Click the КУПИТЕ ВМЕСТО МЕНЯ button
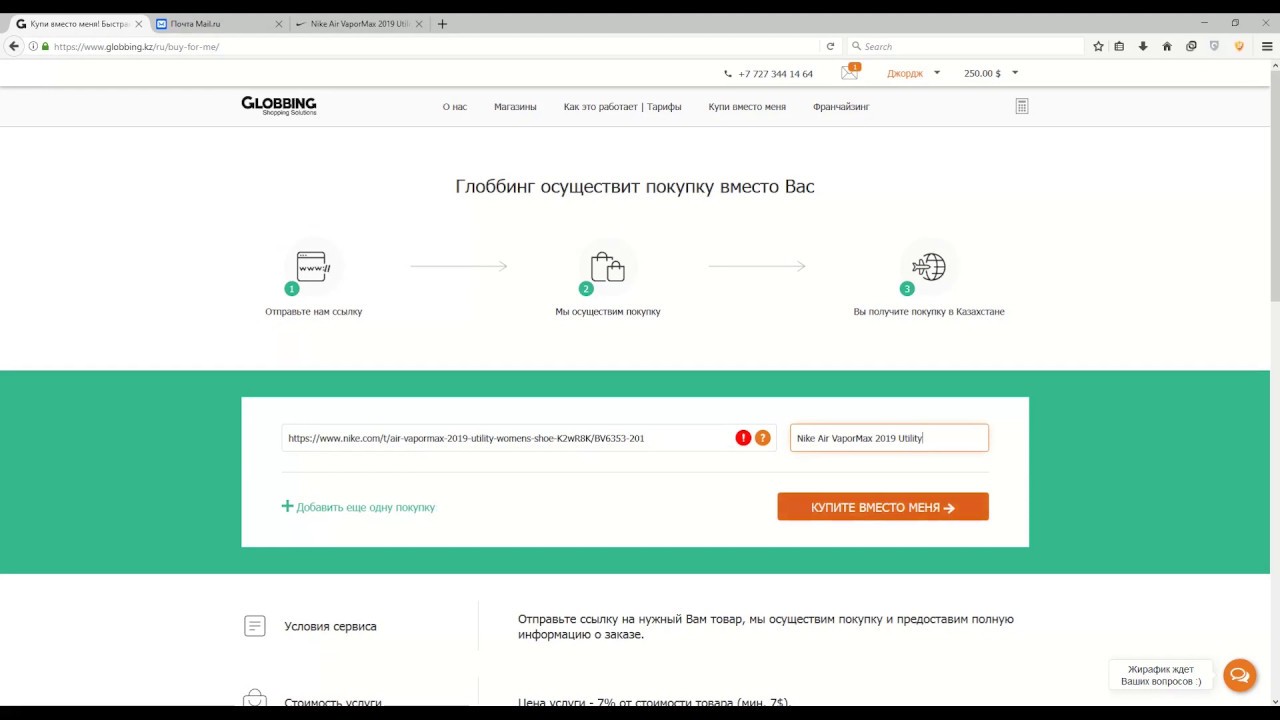This screenshot has height=720, width=1280. pyautogui.click(x=883, y=507)
